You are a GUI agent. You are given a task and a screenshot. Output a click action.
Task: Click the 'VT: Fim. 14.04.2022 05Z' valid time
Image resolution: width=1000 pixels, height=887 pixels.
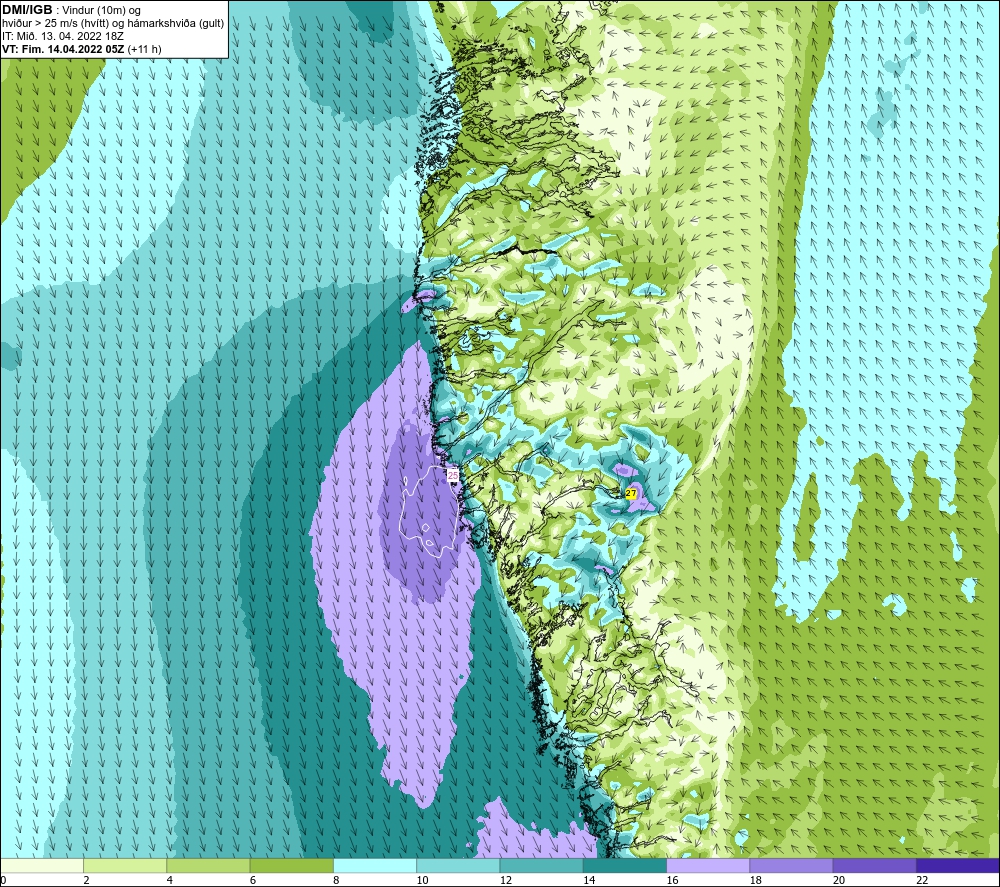(x=63, y=49)
